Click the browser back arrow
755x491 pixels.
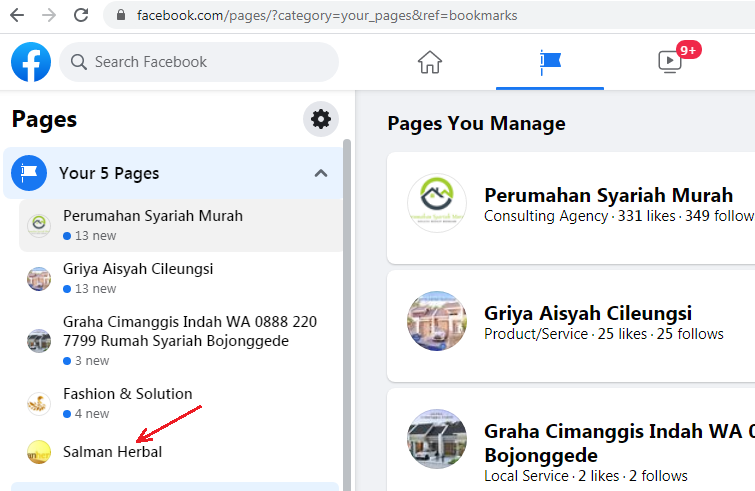point(17,15)
